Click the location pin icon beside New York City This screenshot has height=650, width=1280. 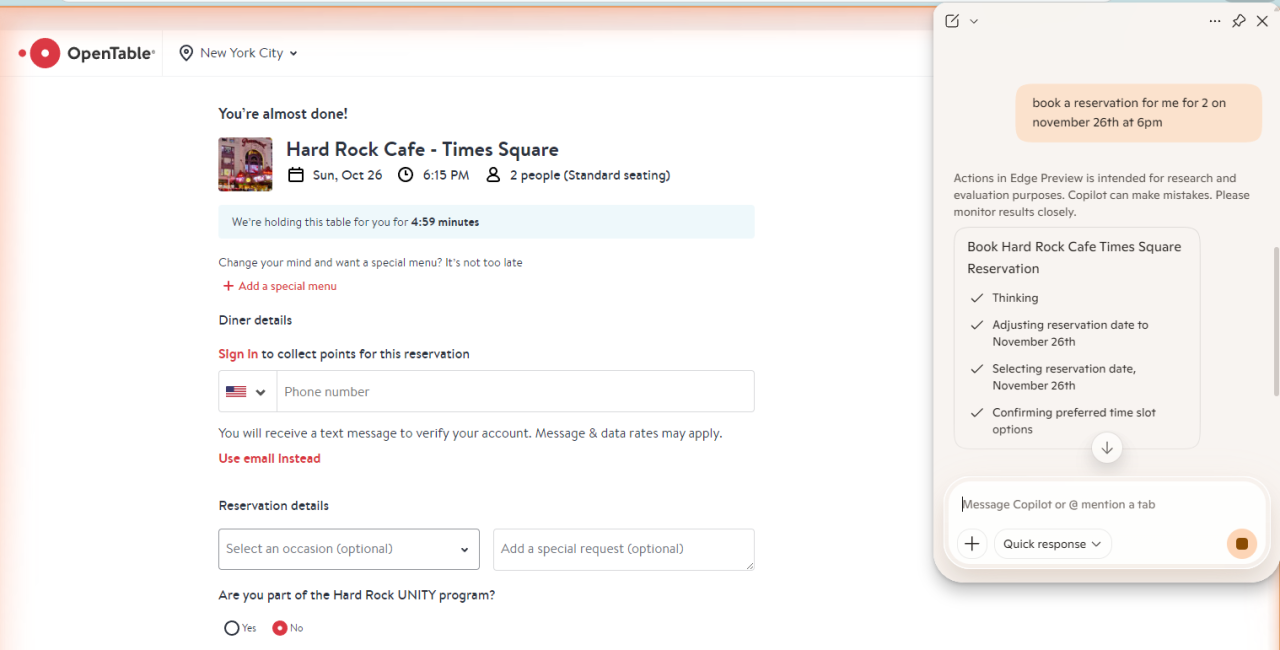pyautogui.click(x=185, y=52)
